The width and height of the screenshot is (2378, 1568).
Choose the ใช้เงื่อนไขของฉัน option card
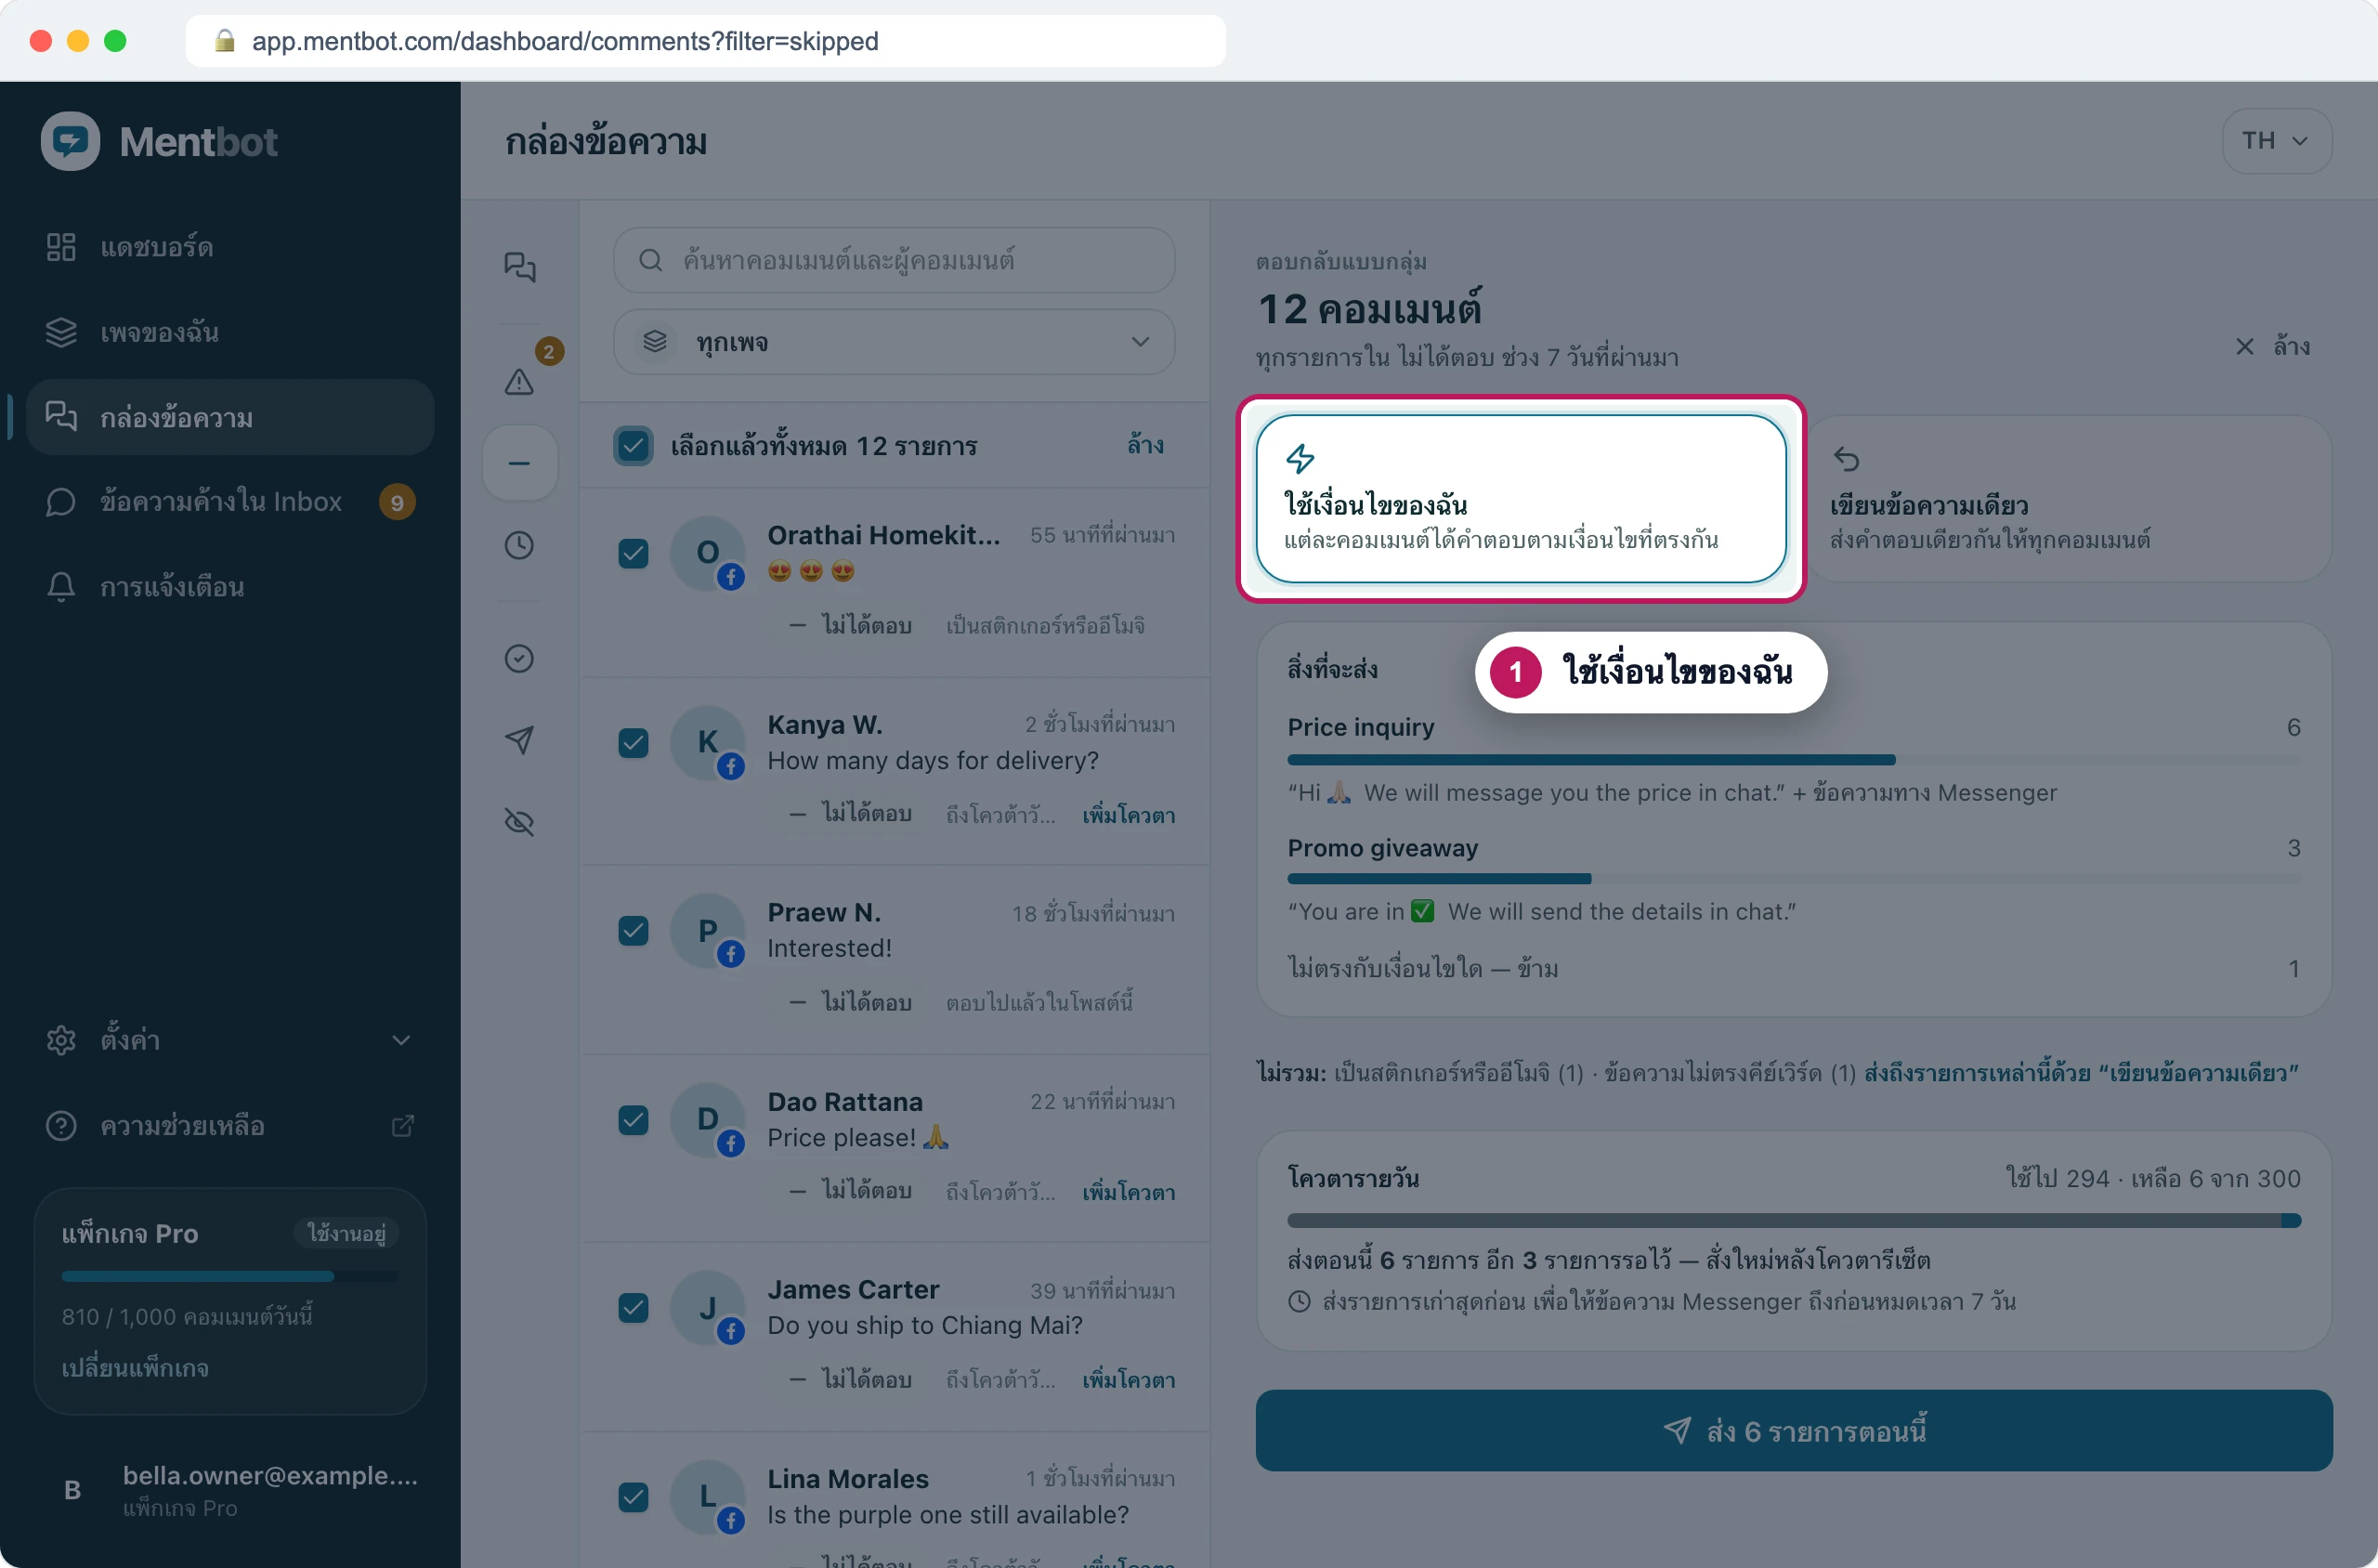pyautogui.click(x=1521, y=499)
